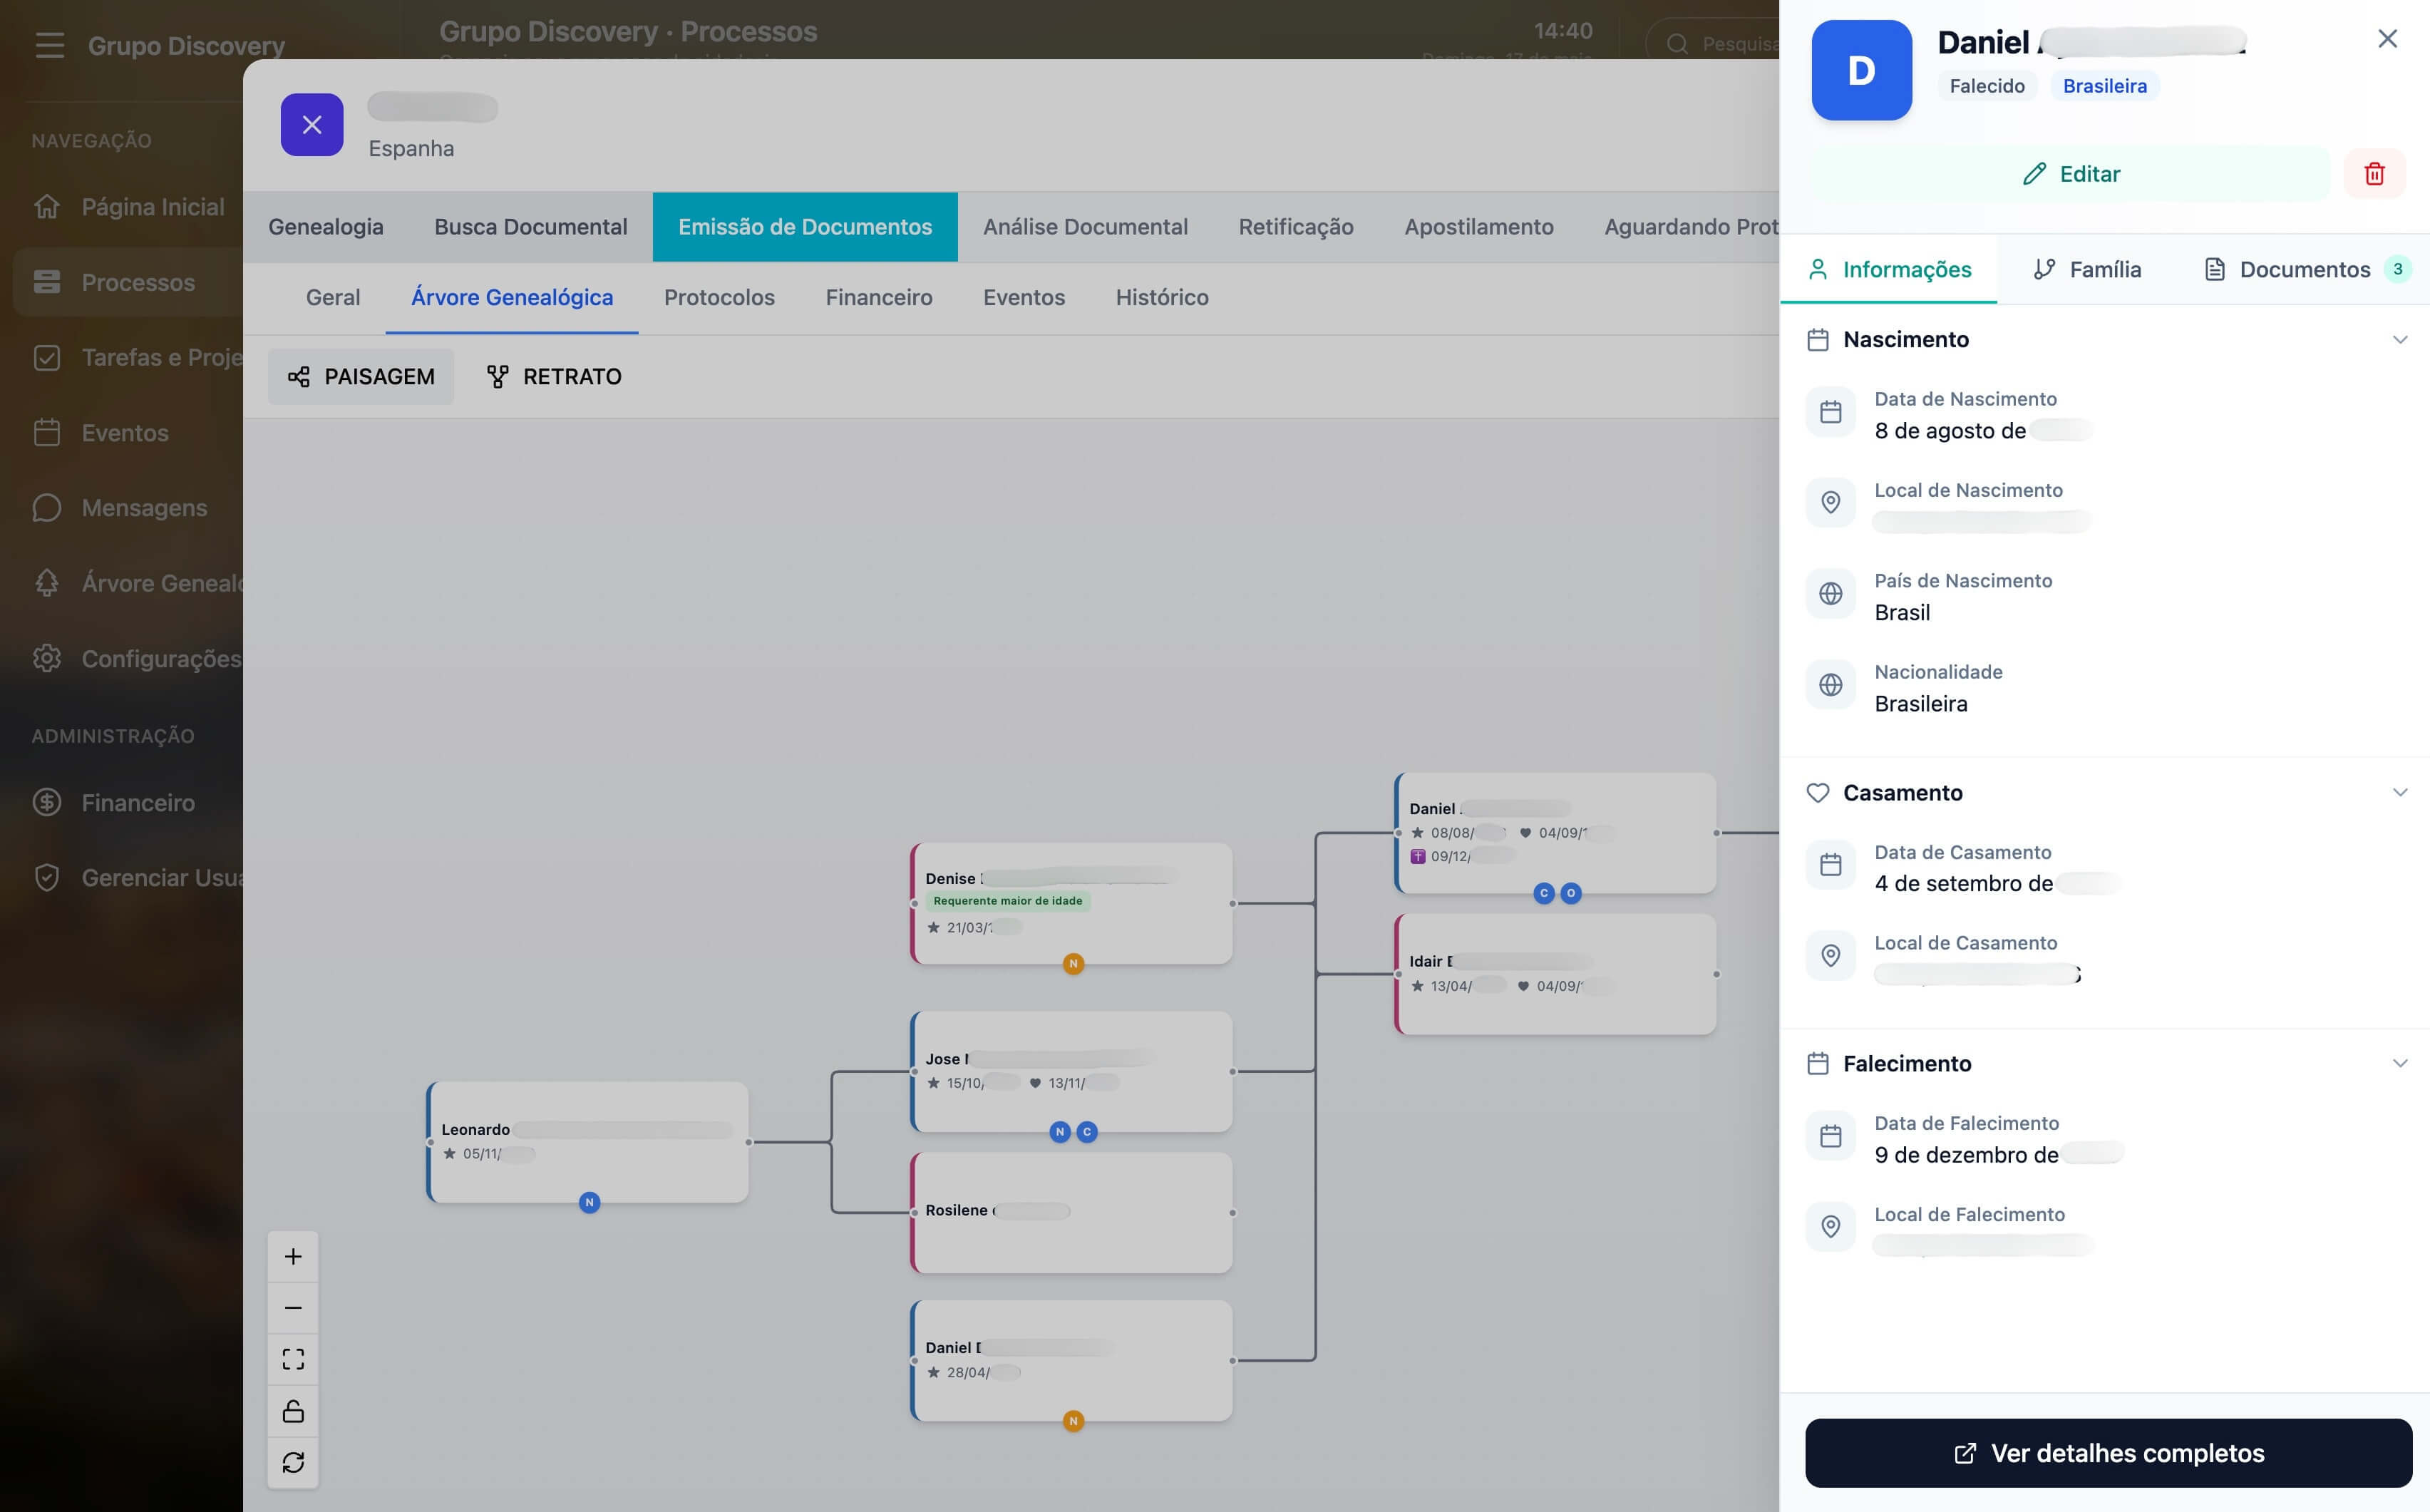Zoom out the family tree canvas
2430x1512 pixels.
[293, 1308]
